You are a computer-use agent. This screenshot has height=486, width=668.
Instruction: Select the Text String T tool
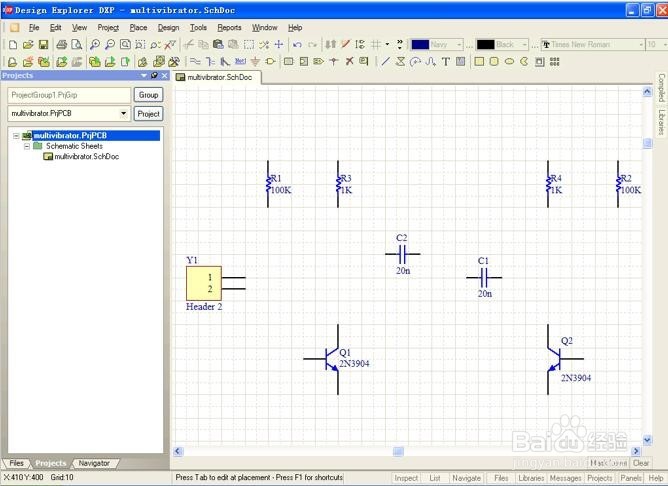(x=446, y=62)
